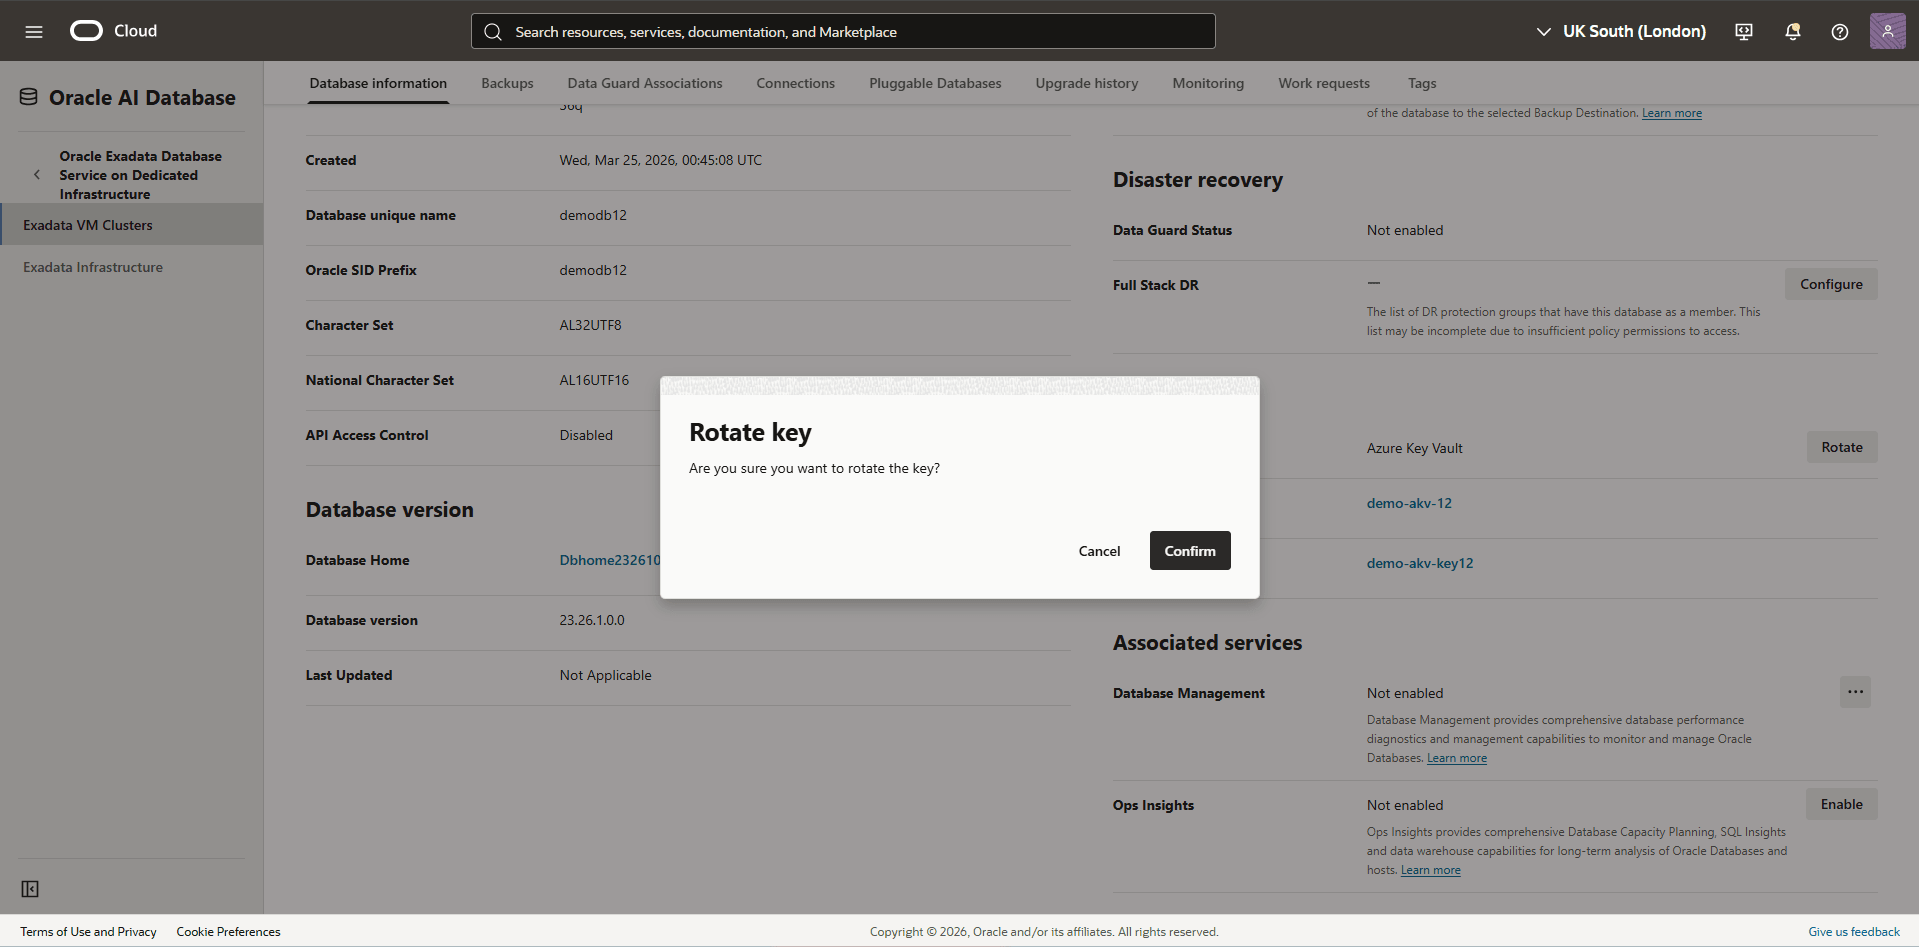Open the notifications bell
Screen dimensions: 1919x947
tap(1791, 31)
